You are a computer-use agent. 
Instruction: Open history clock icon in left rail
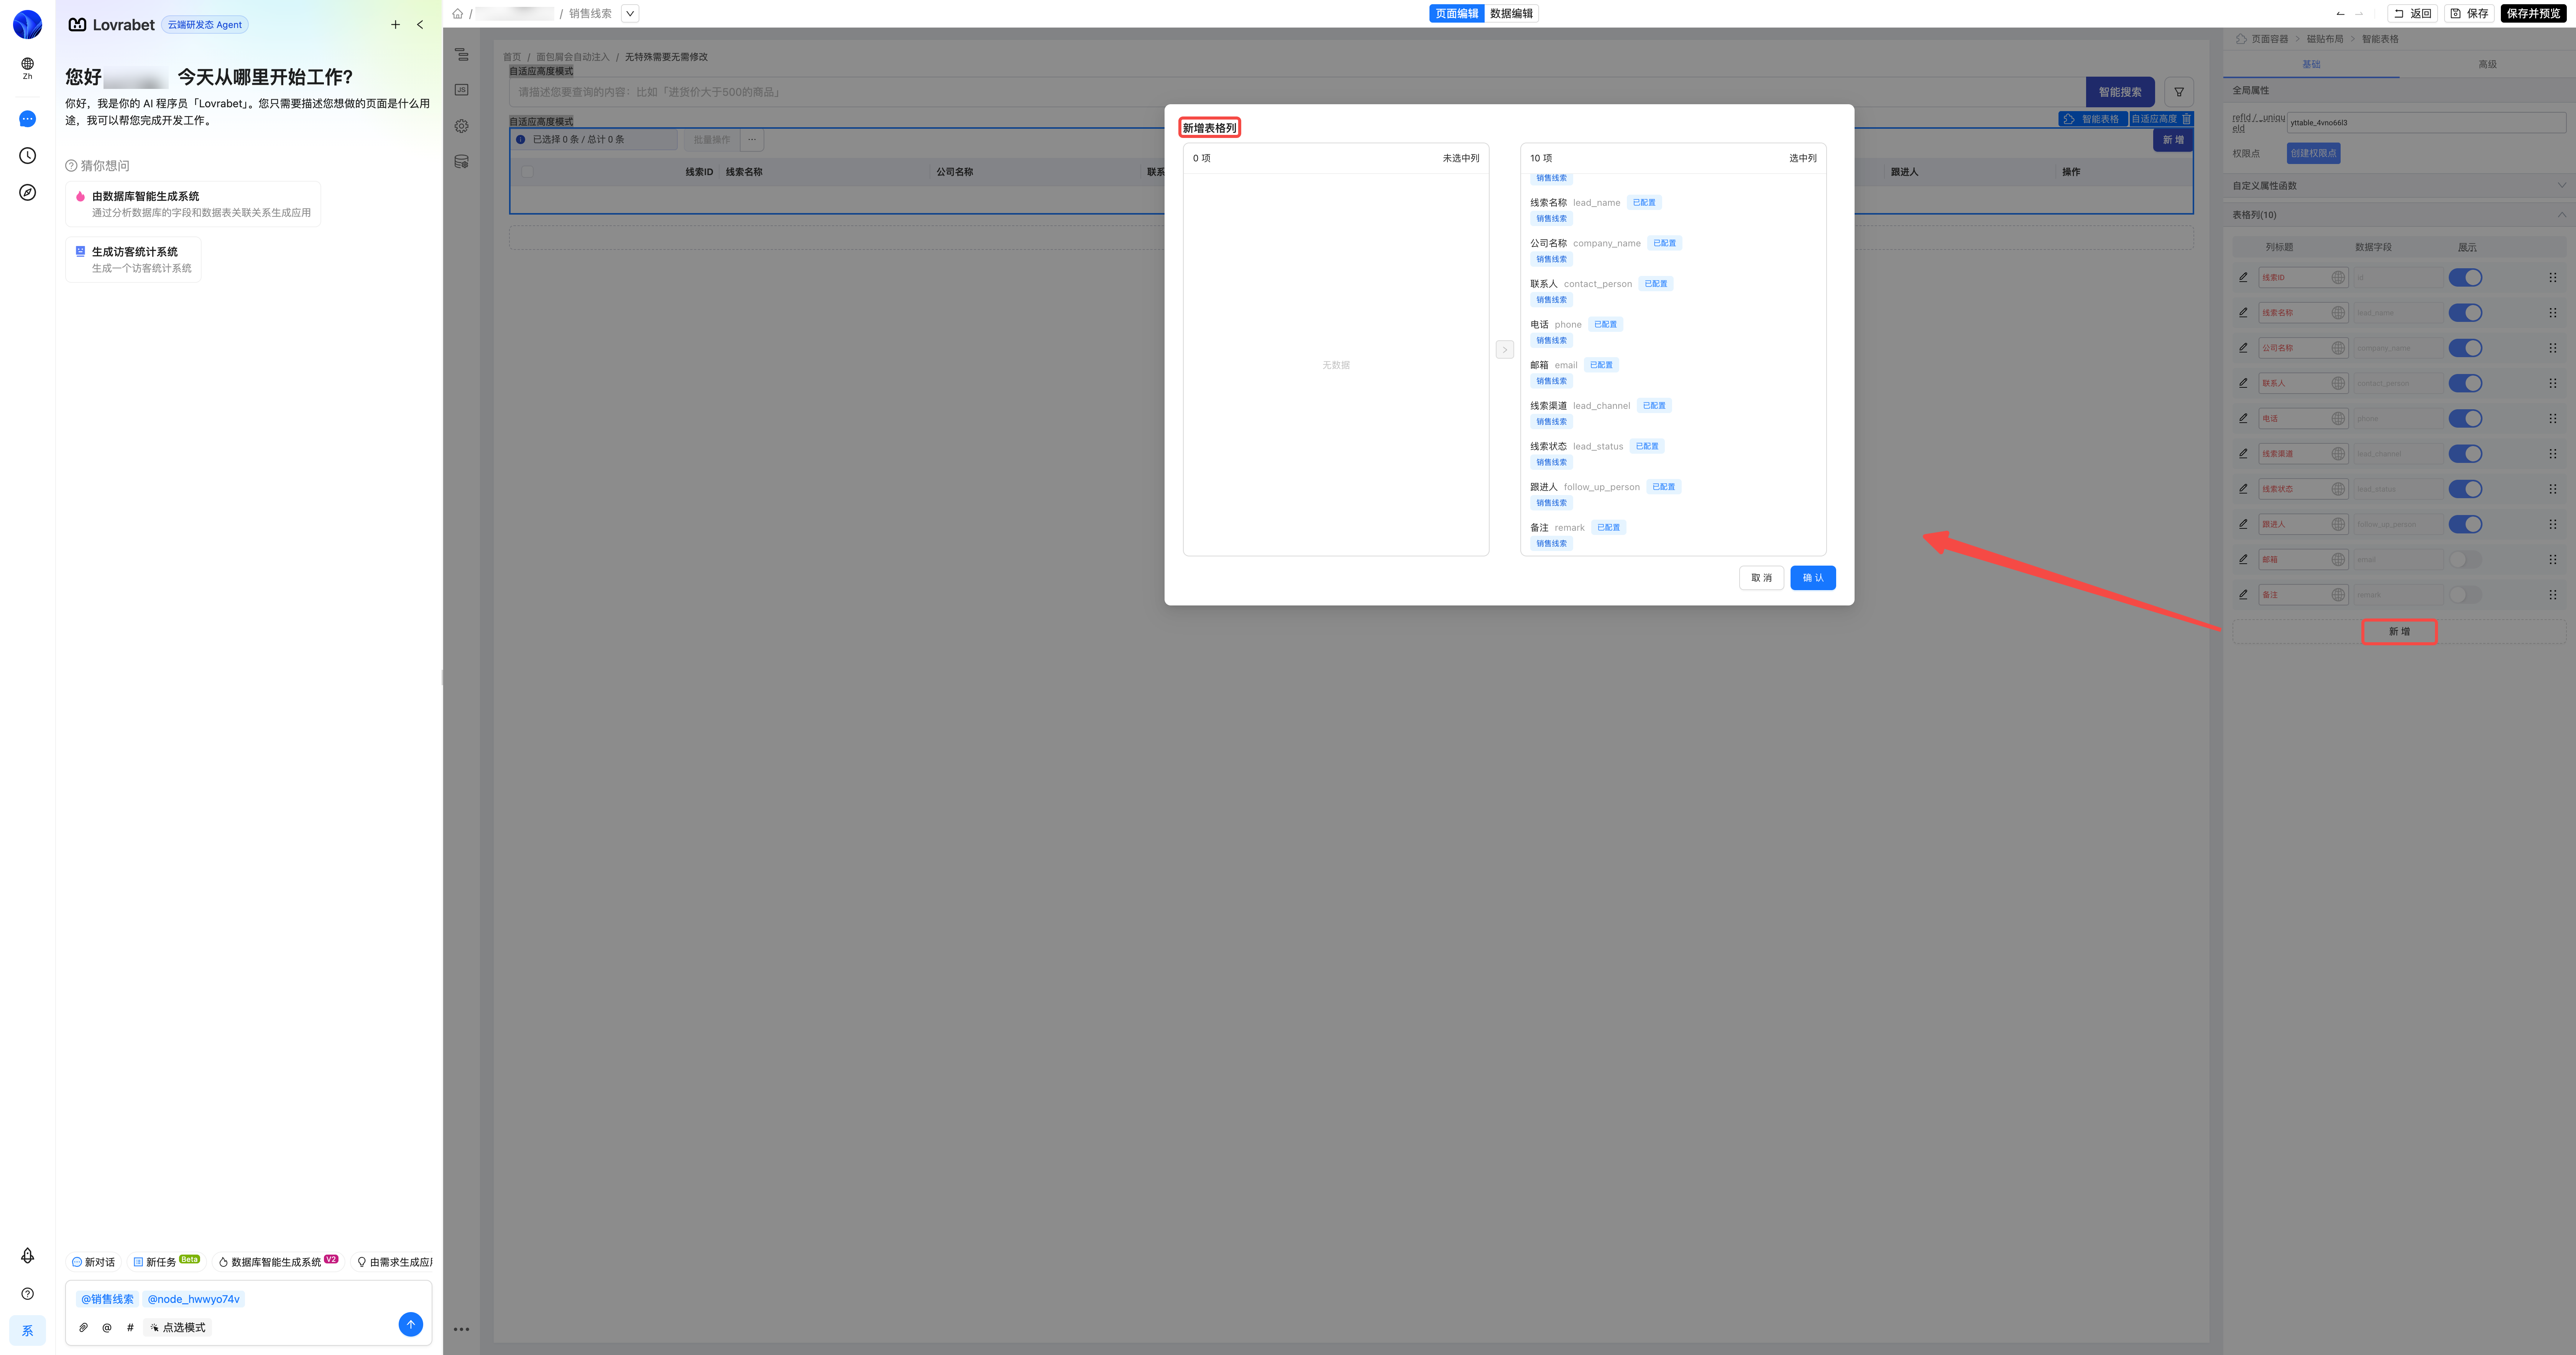(x=27, y=156)
